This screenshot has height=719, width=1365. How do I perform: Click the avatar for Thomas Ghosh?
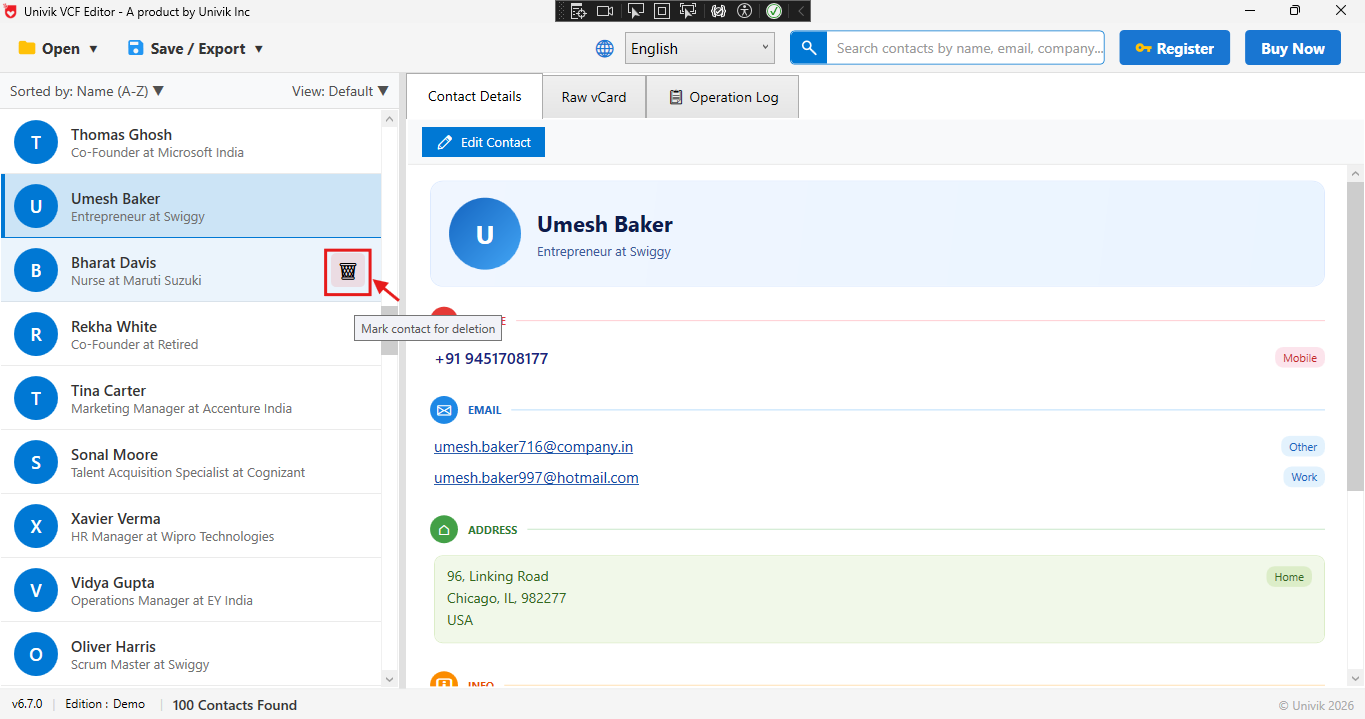click(x=36, y=143)
